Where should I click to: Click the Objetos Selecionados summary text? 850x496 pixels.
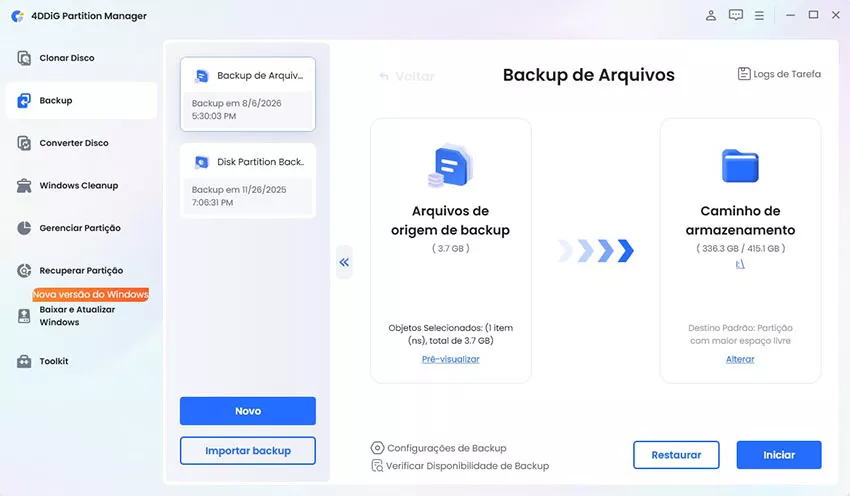tap(450, 334)
